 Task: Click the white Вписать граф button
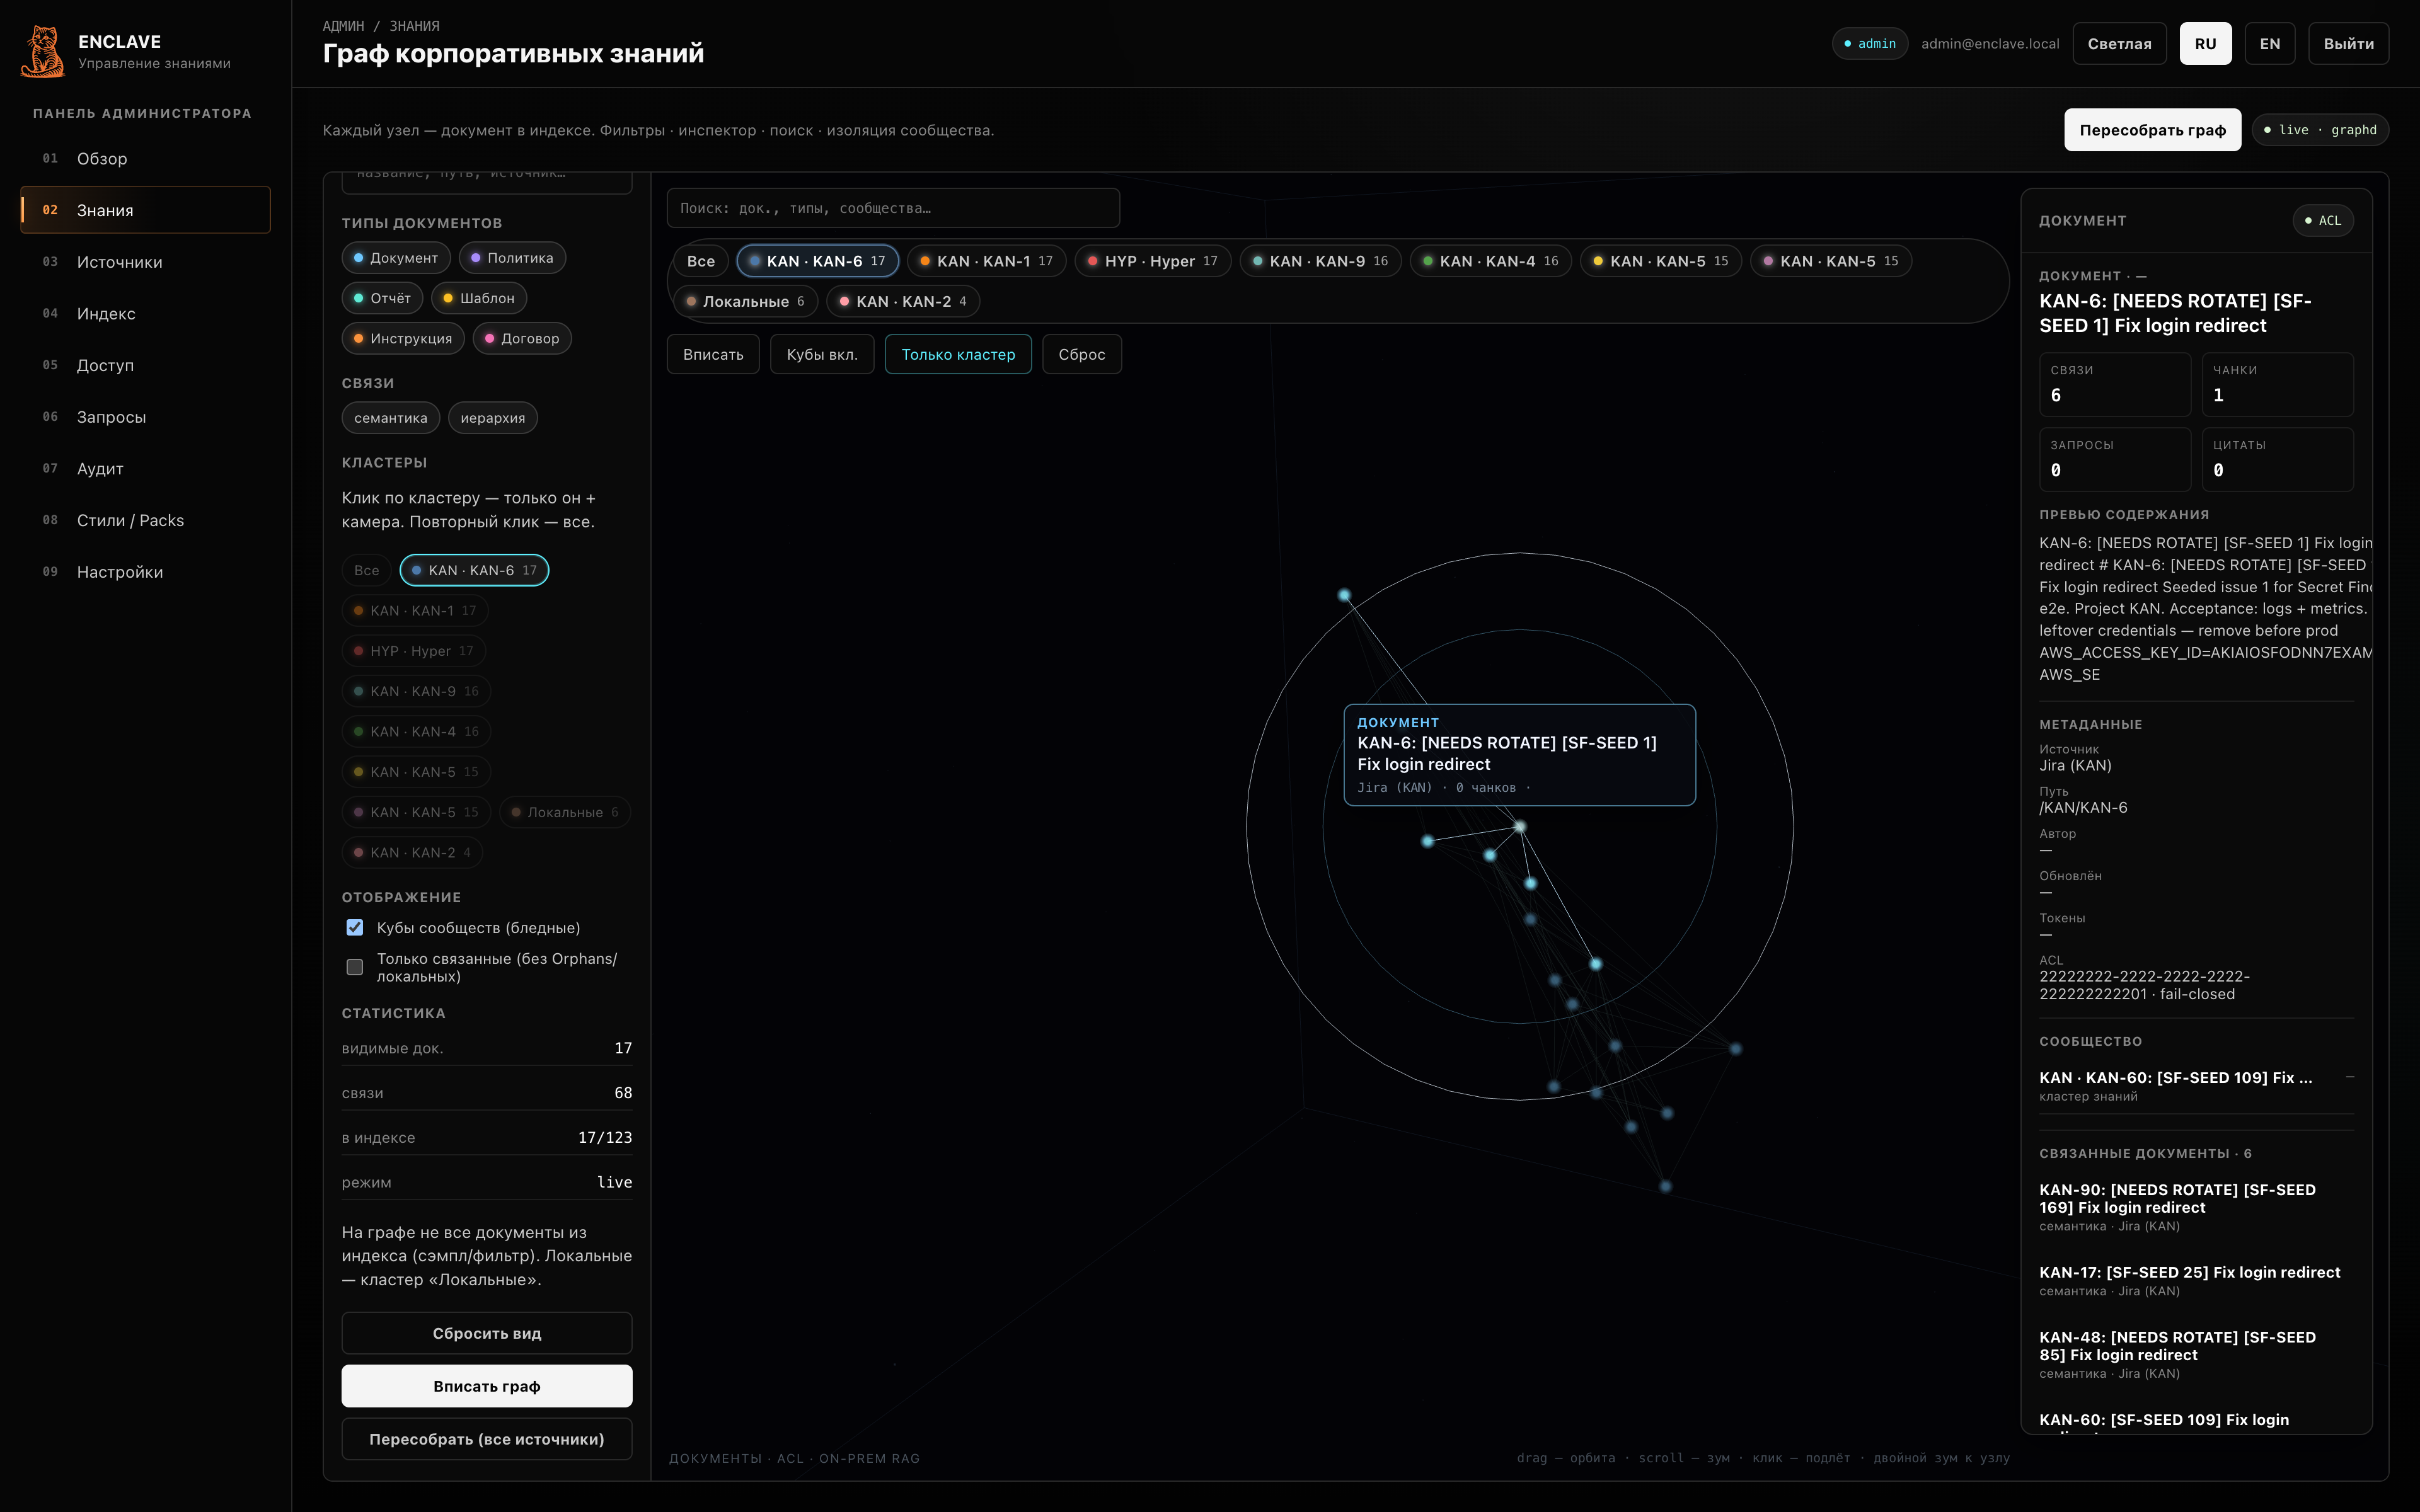487,1386
